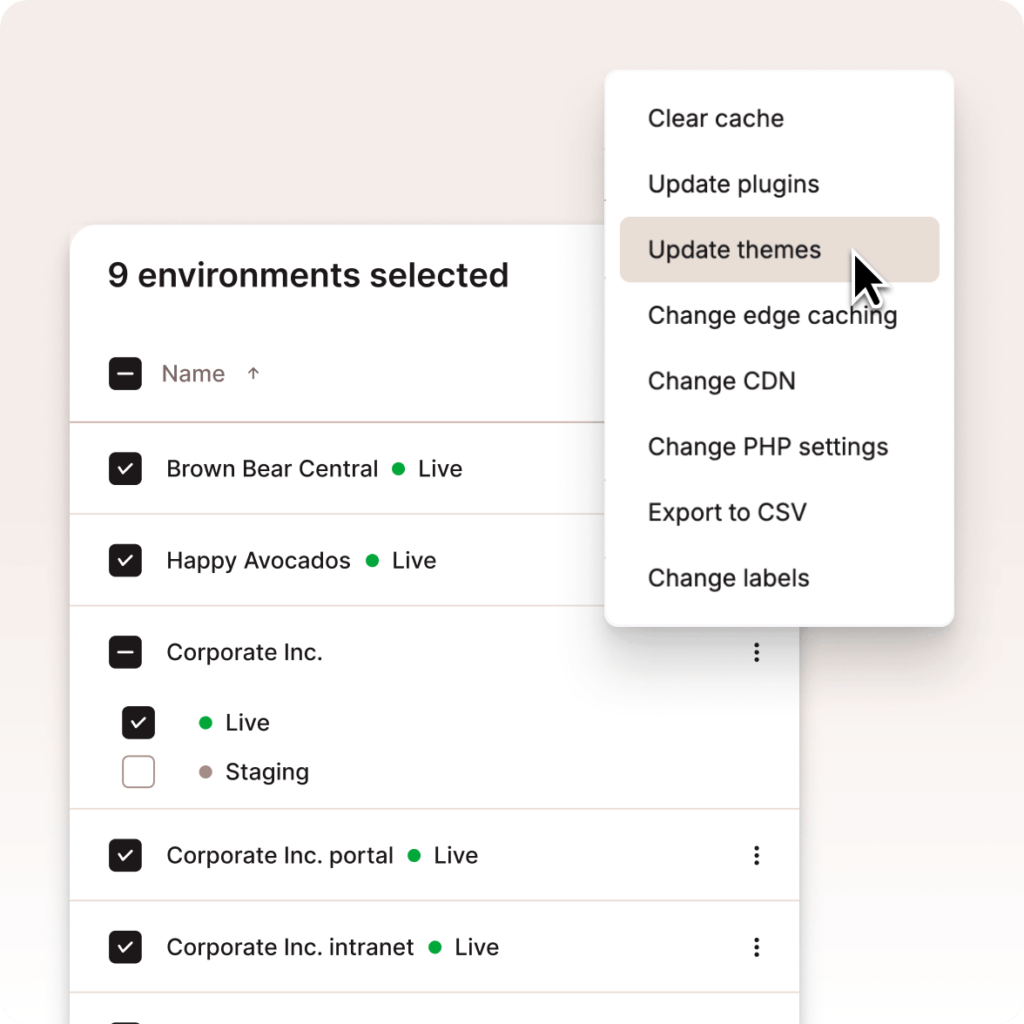The image size is (1024, 1024).
Task: Open kebab menu for Corporate Inc.
Action: 756,653
